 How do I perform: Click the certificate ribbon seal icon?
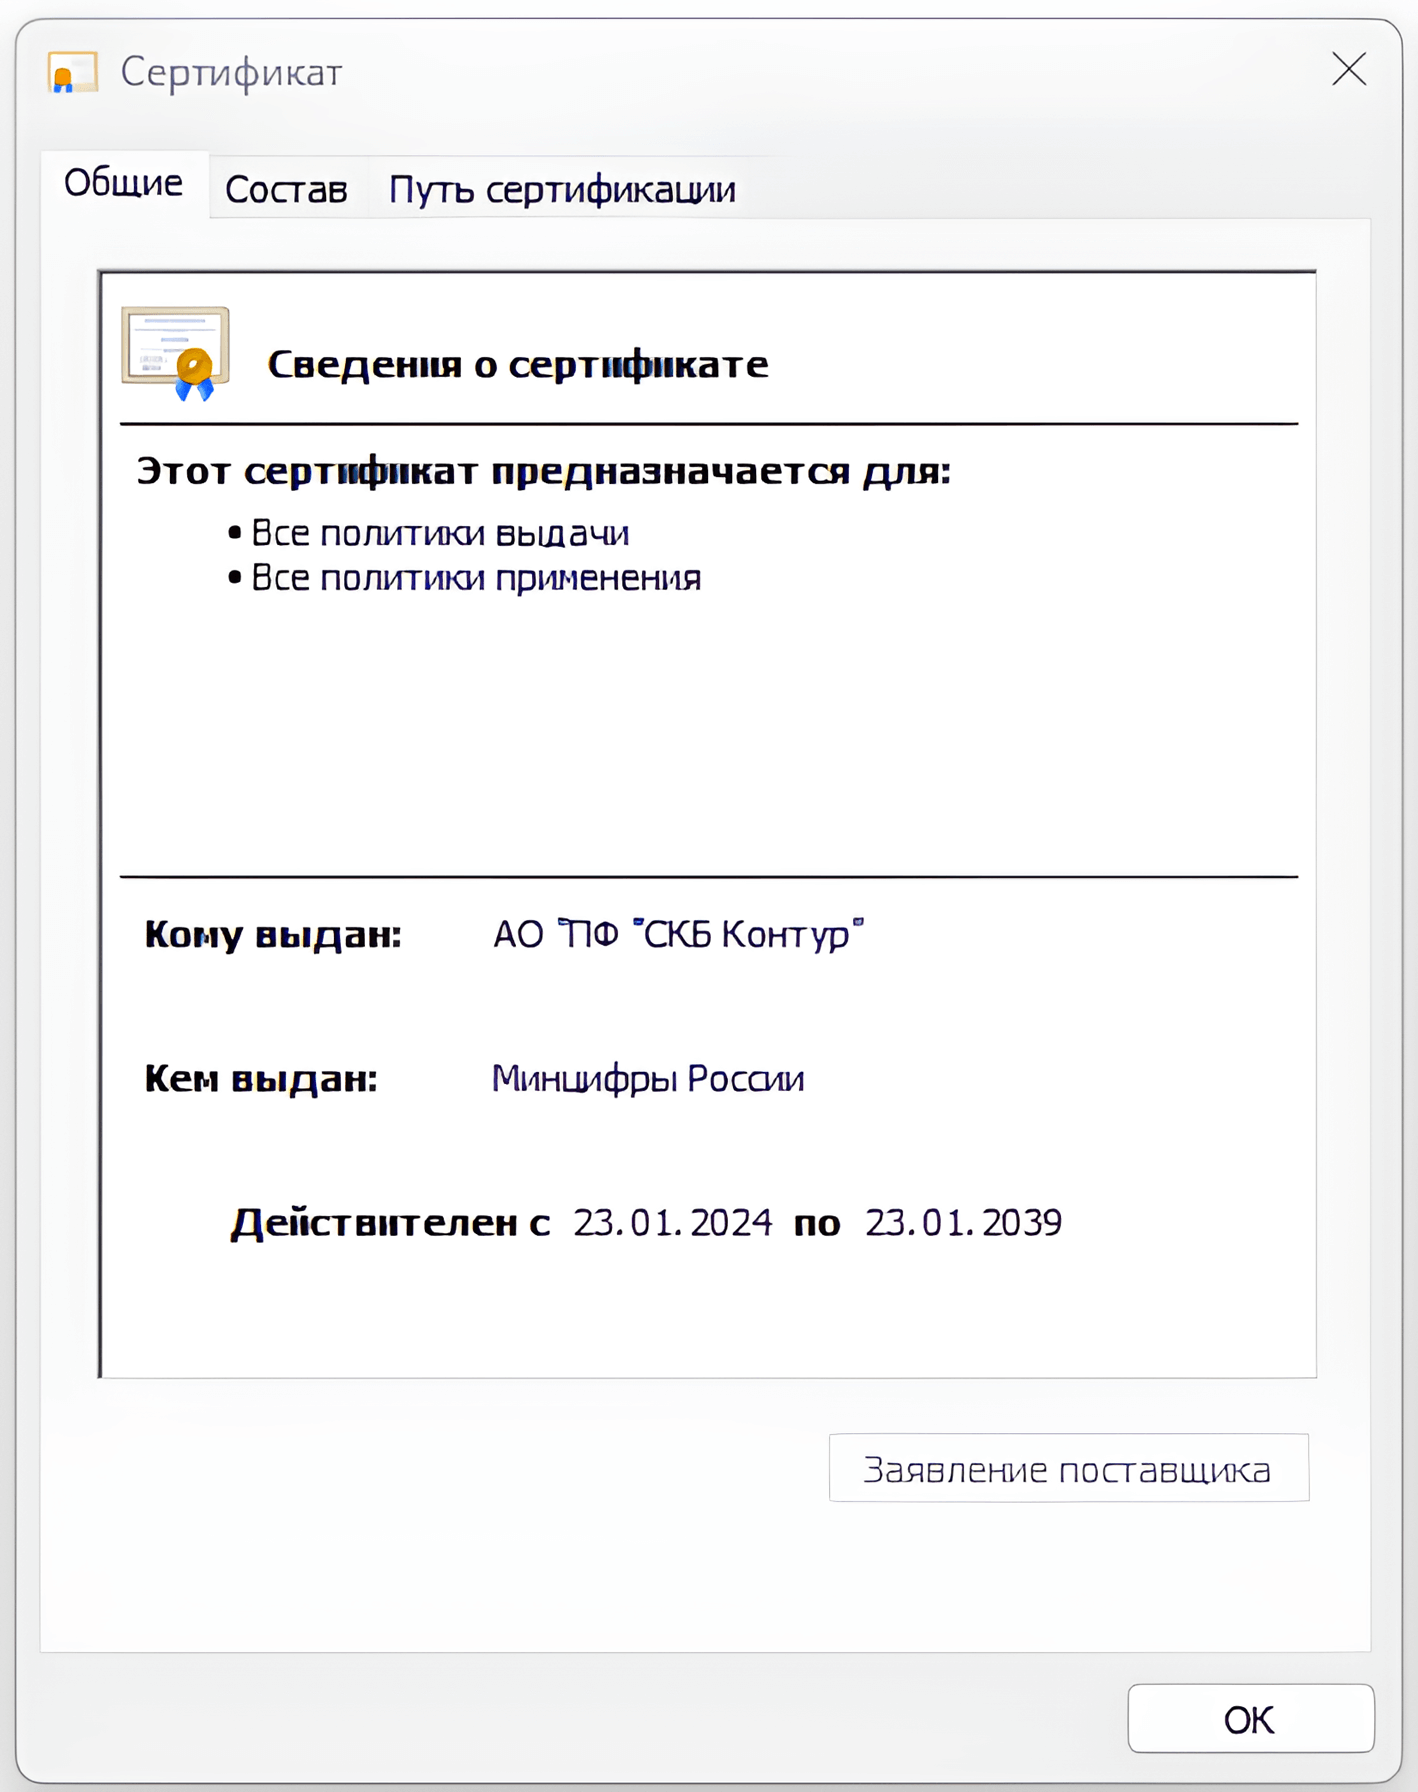(176, 354)
